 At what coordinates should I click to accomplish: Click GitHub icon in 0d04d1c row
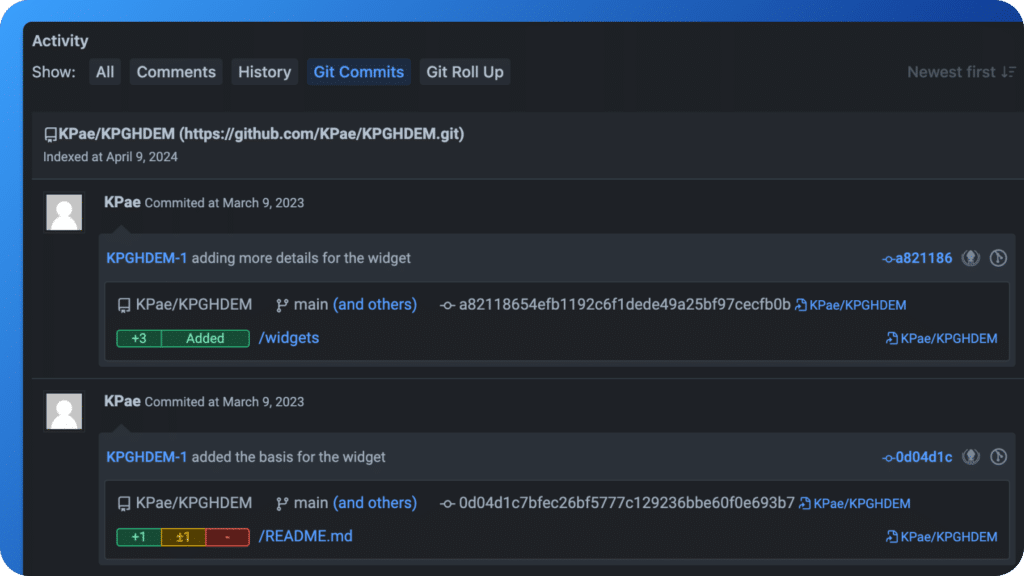[x=971, y=456]
